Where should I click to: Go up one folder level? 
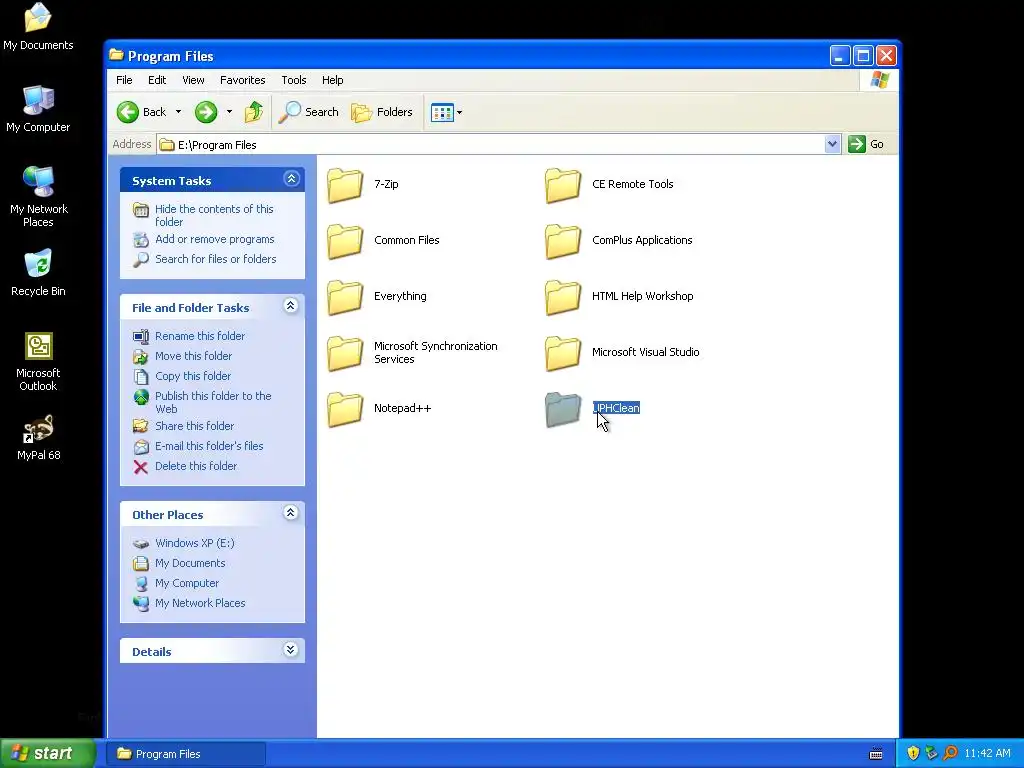(254, 112)
